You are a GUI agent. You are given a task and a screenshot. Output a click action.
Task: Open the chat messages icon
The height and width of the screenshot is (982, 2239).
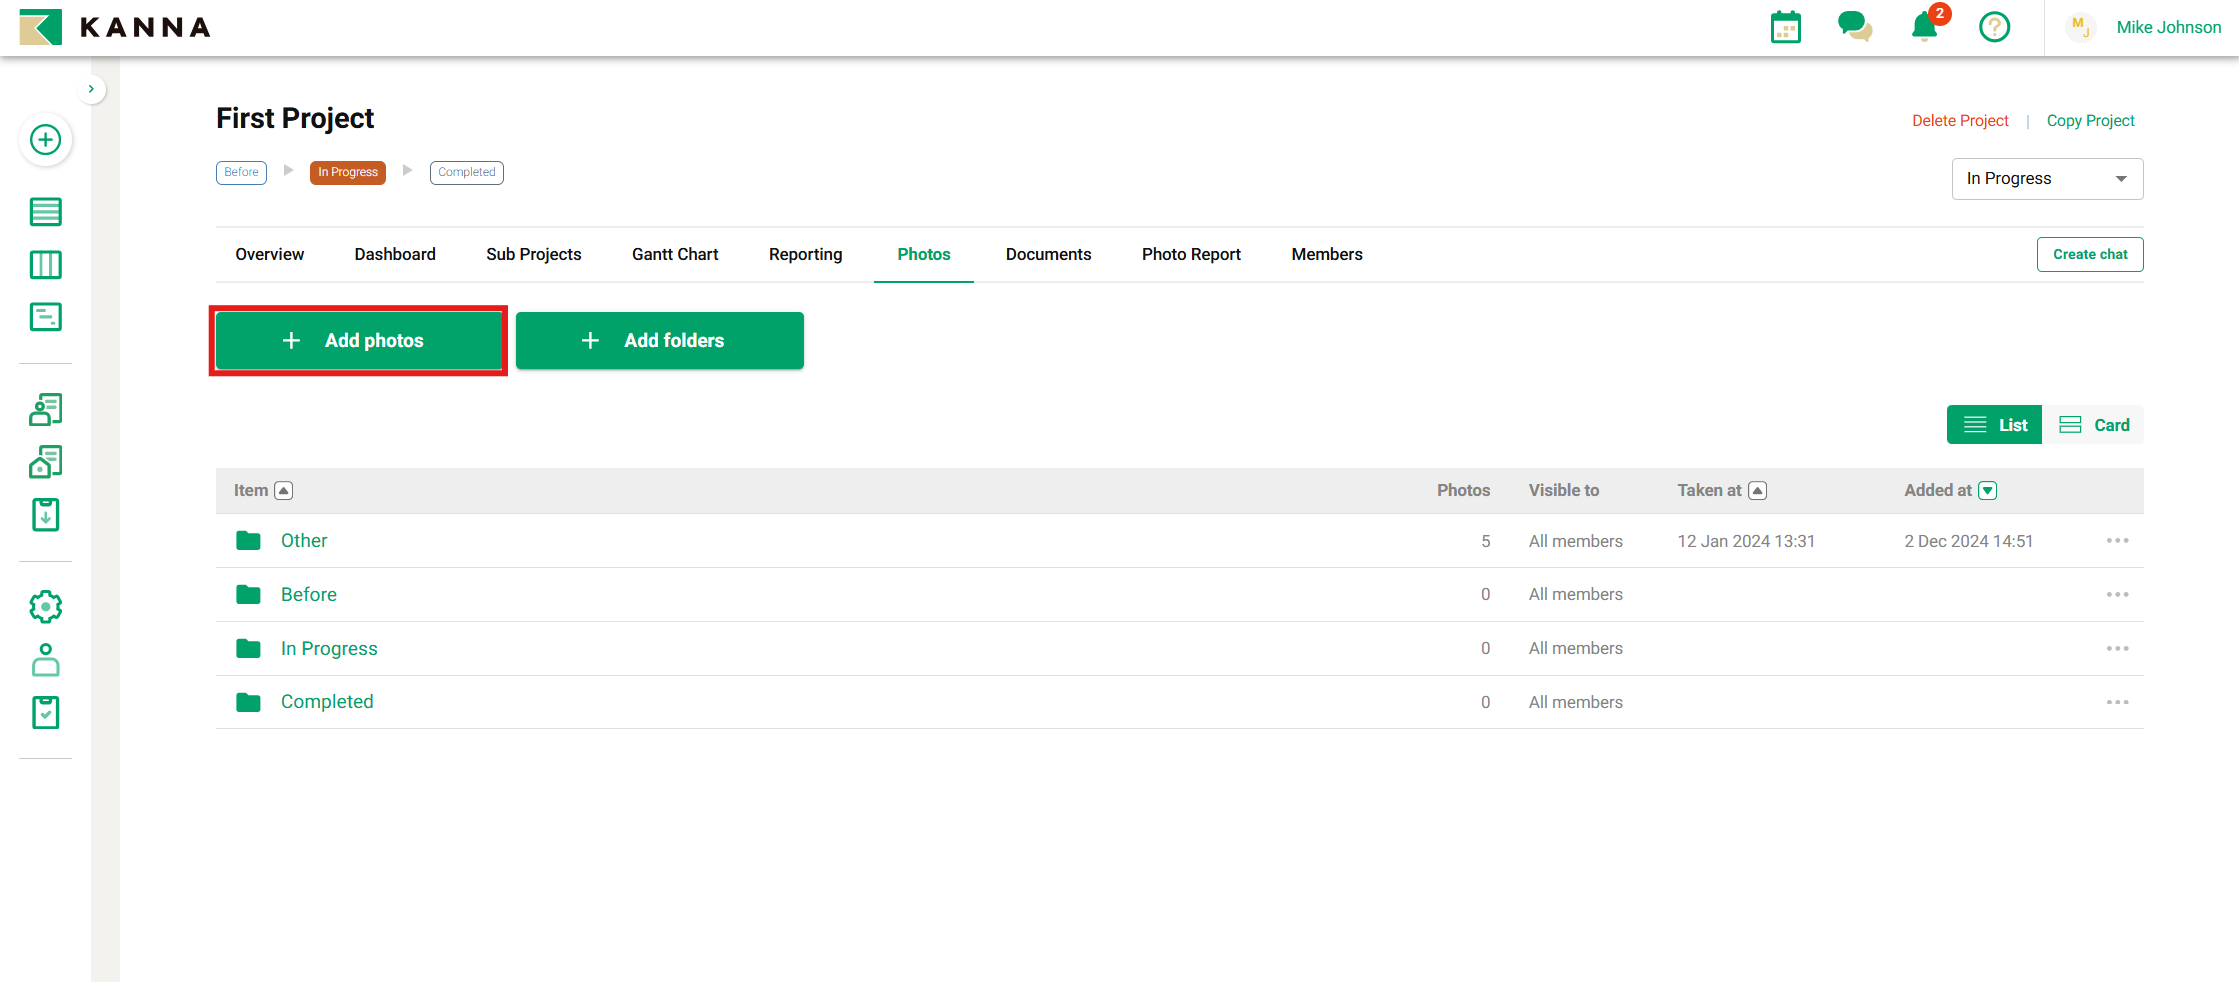coord(1854,27)
